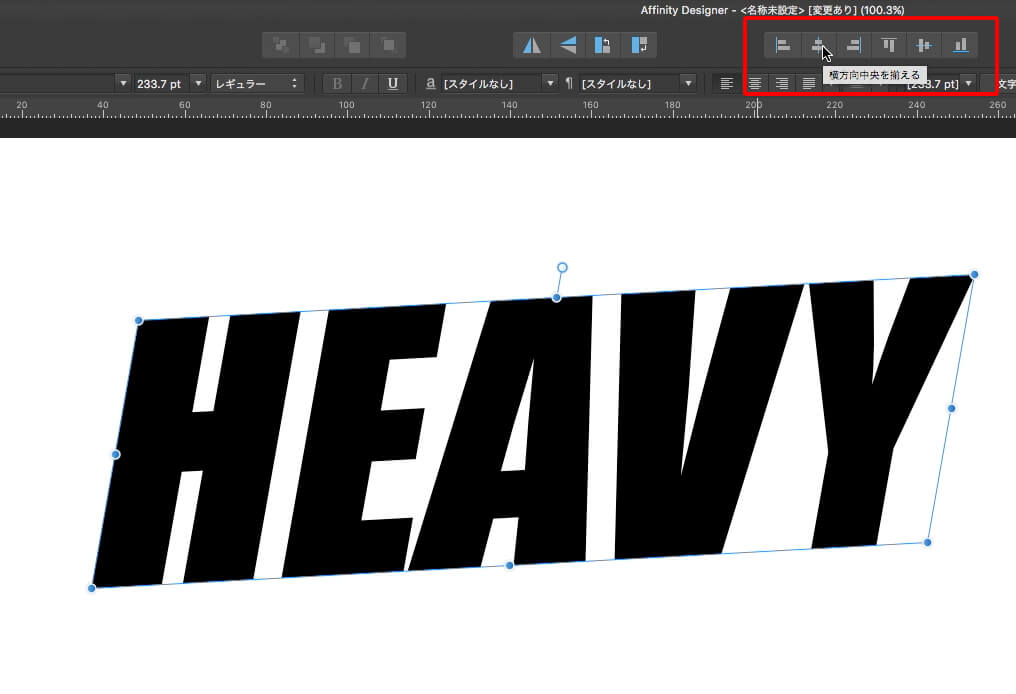Align objects to vertical middle
This screenshot has height=694, width=1016.
(924, 45)
